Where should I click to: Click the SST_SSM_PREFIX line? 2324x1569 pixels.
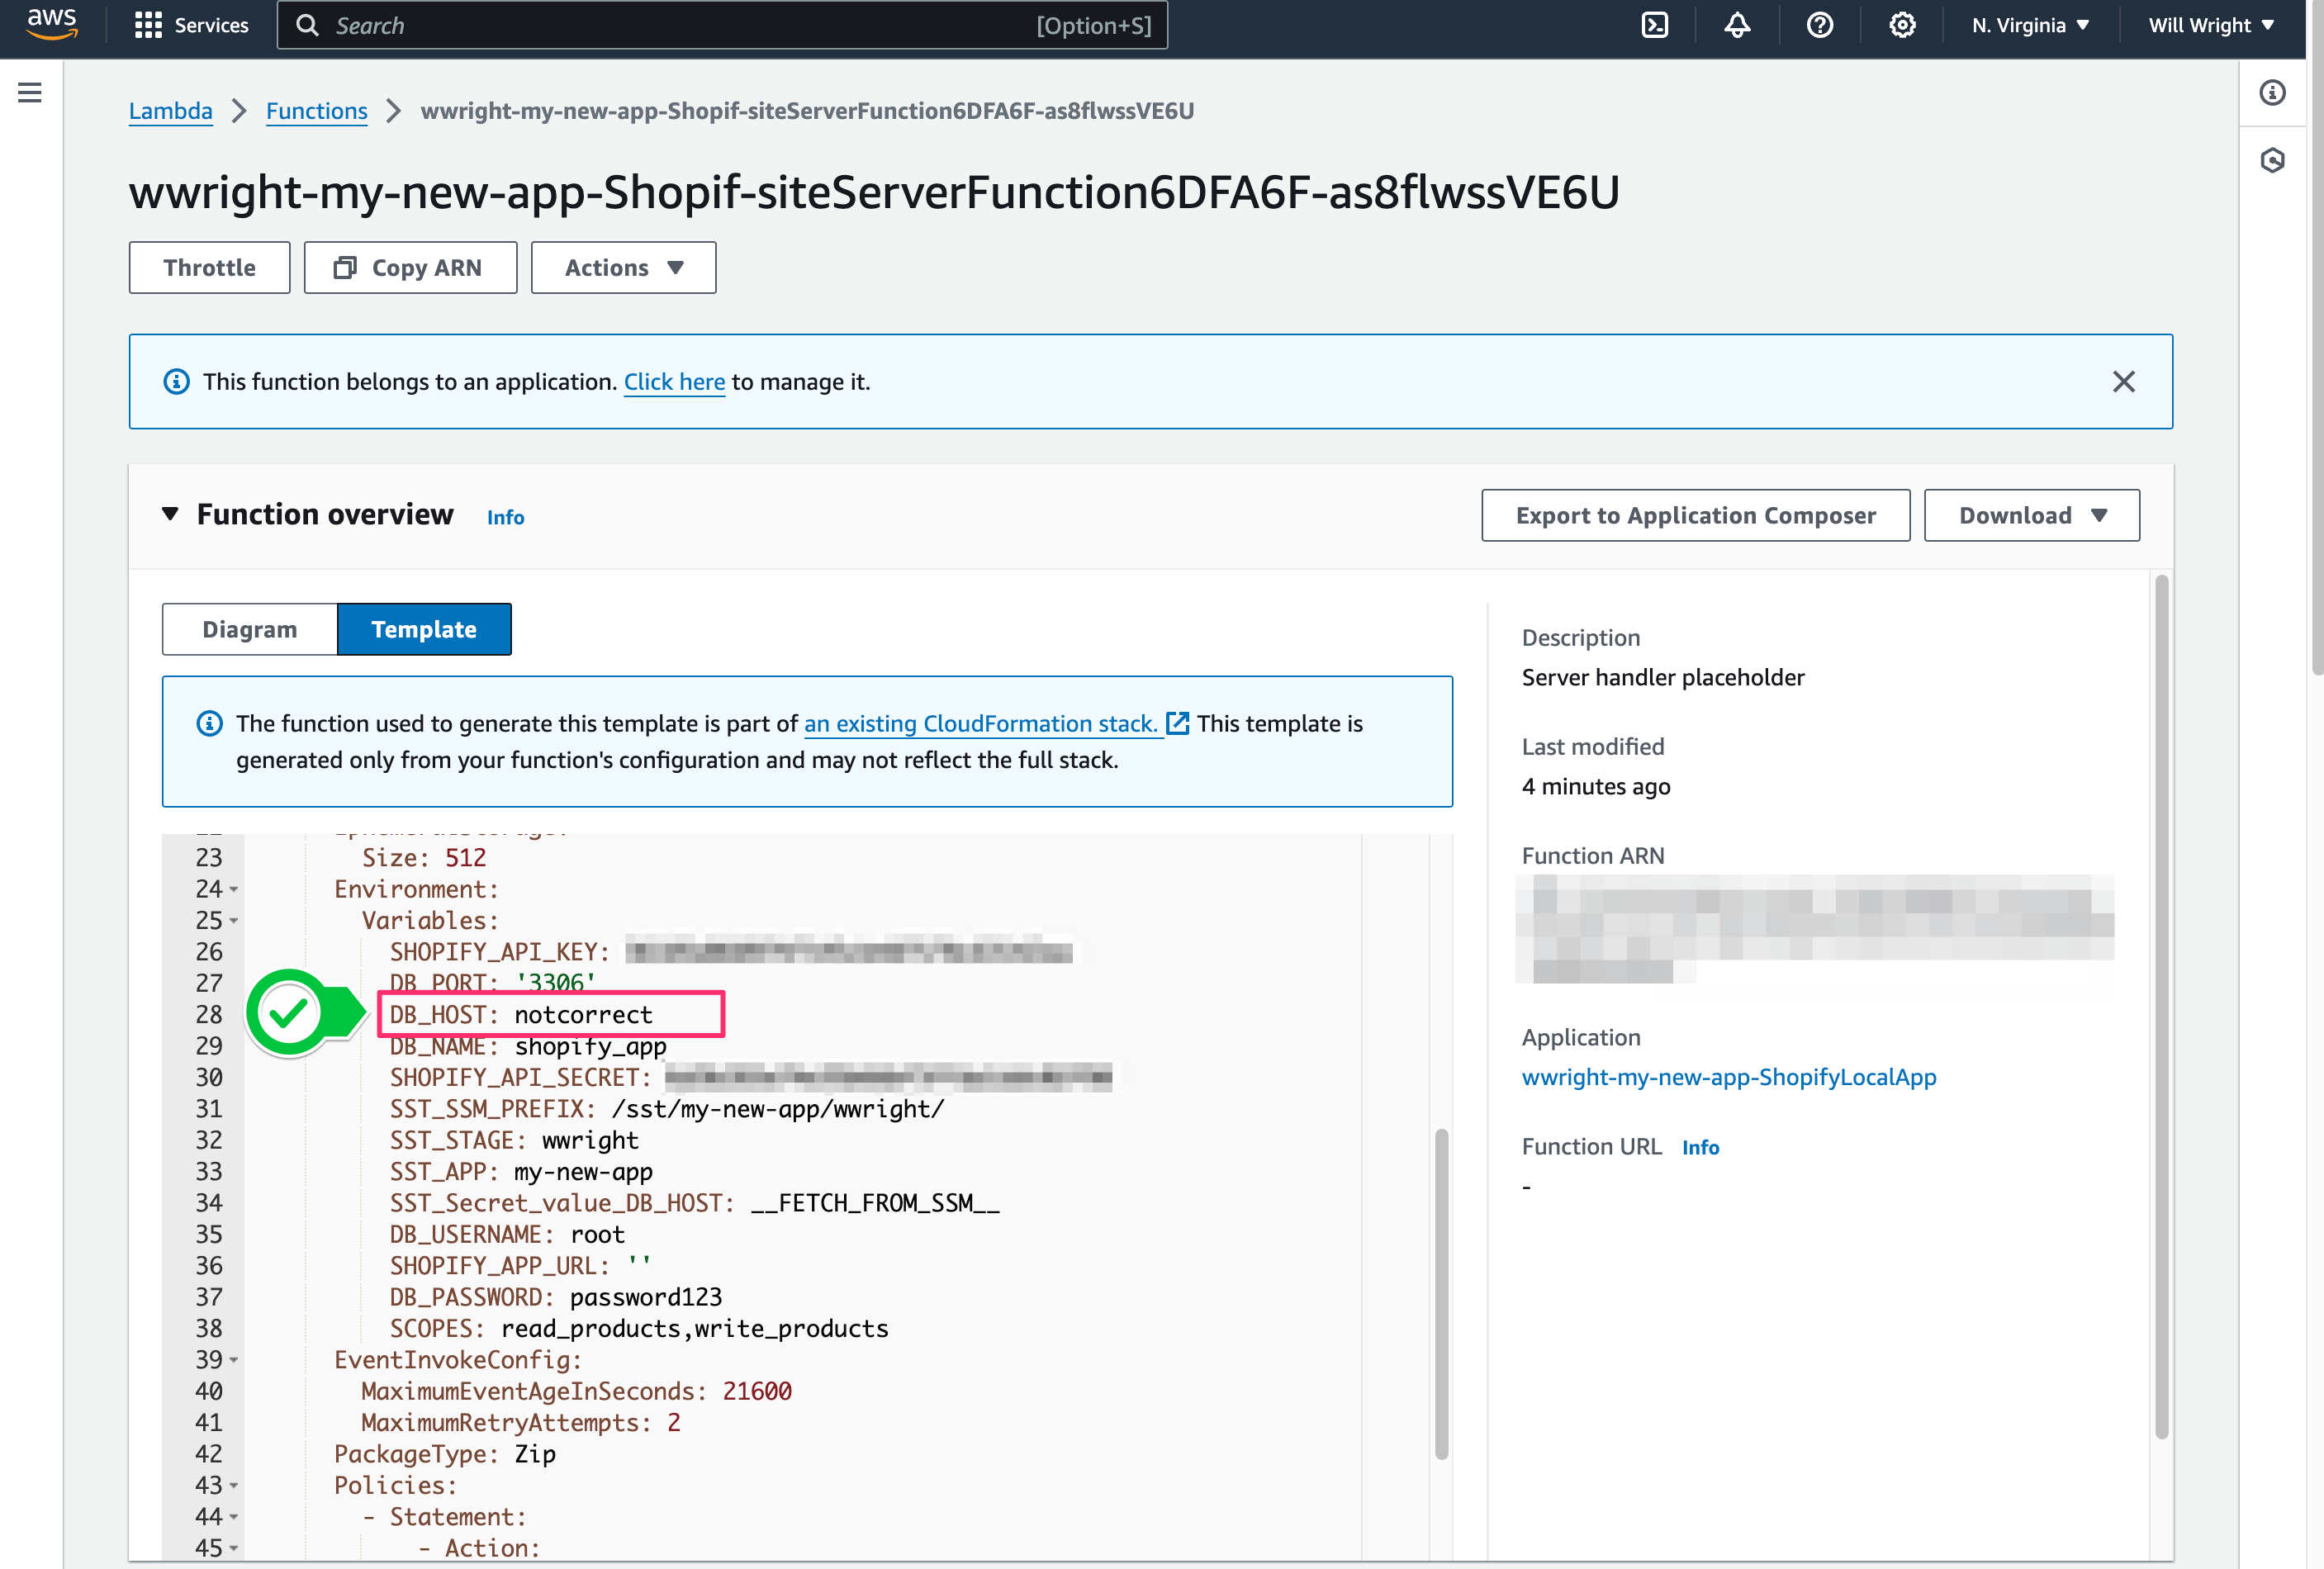(666, 1108)
